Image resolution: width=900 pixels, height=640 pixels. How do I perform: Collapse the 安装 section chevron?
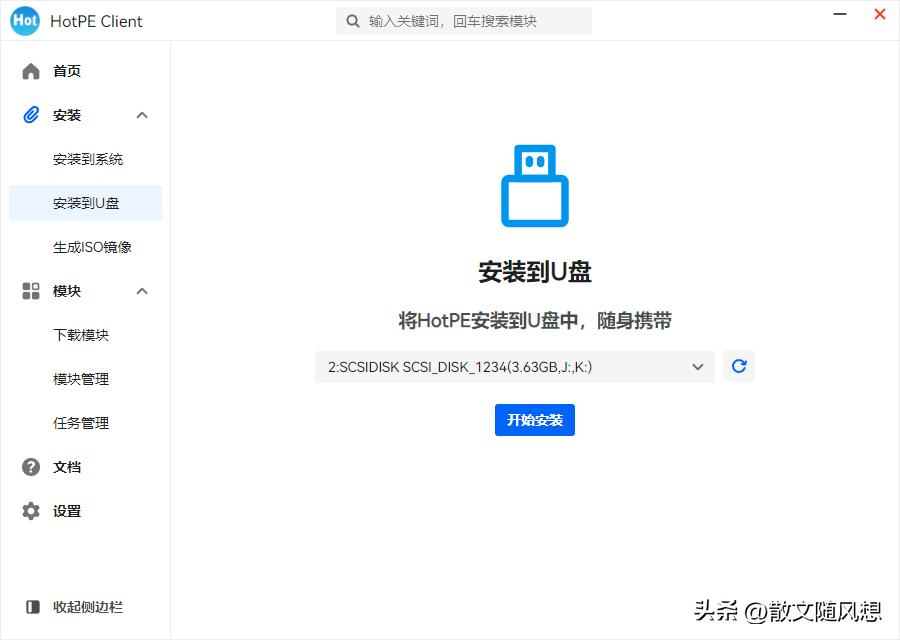[x=142, y=115]
